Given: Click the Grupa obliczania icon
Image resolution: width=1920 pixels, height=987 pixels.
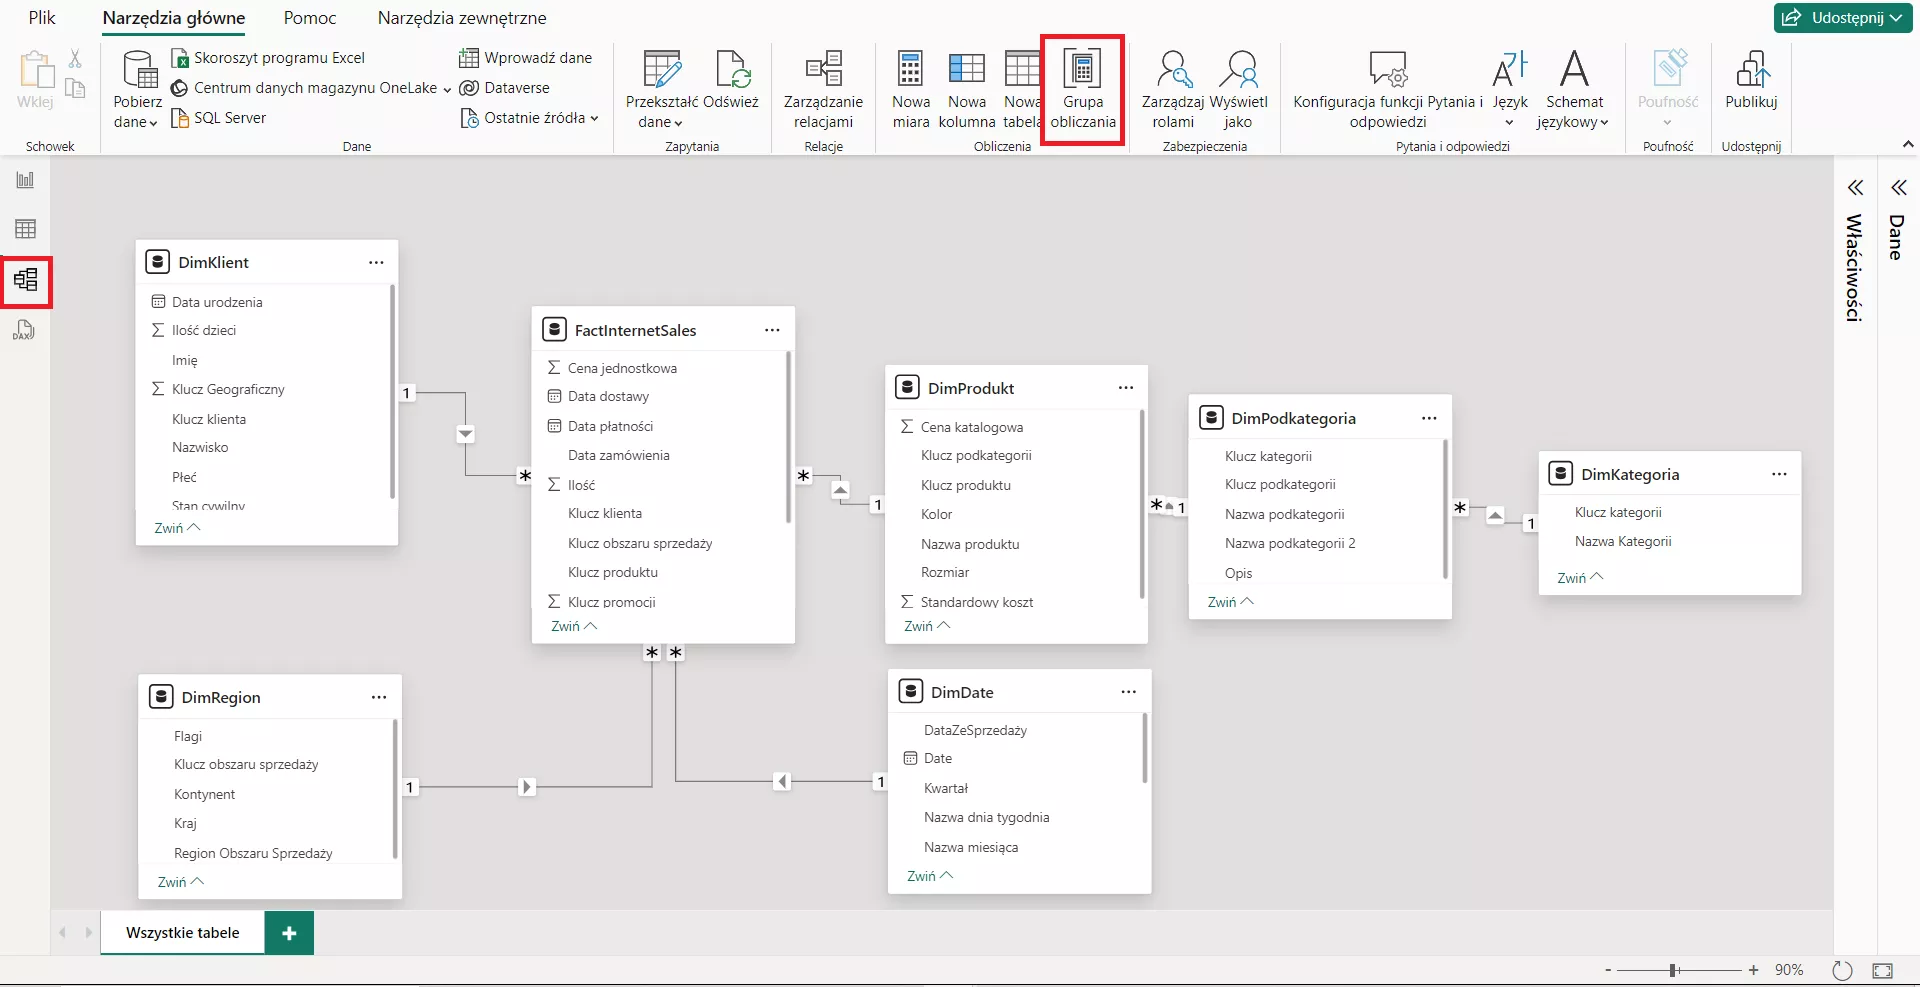Looking at the screenshot, I should coord(1082,70).
